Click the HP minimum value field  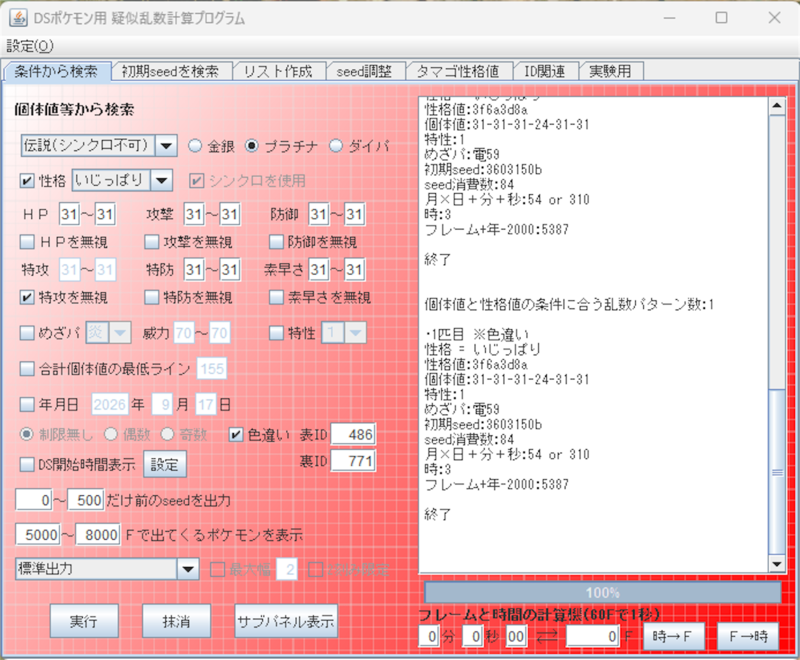(x=69, y=214)
